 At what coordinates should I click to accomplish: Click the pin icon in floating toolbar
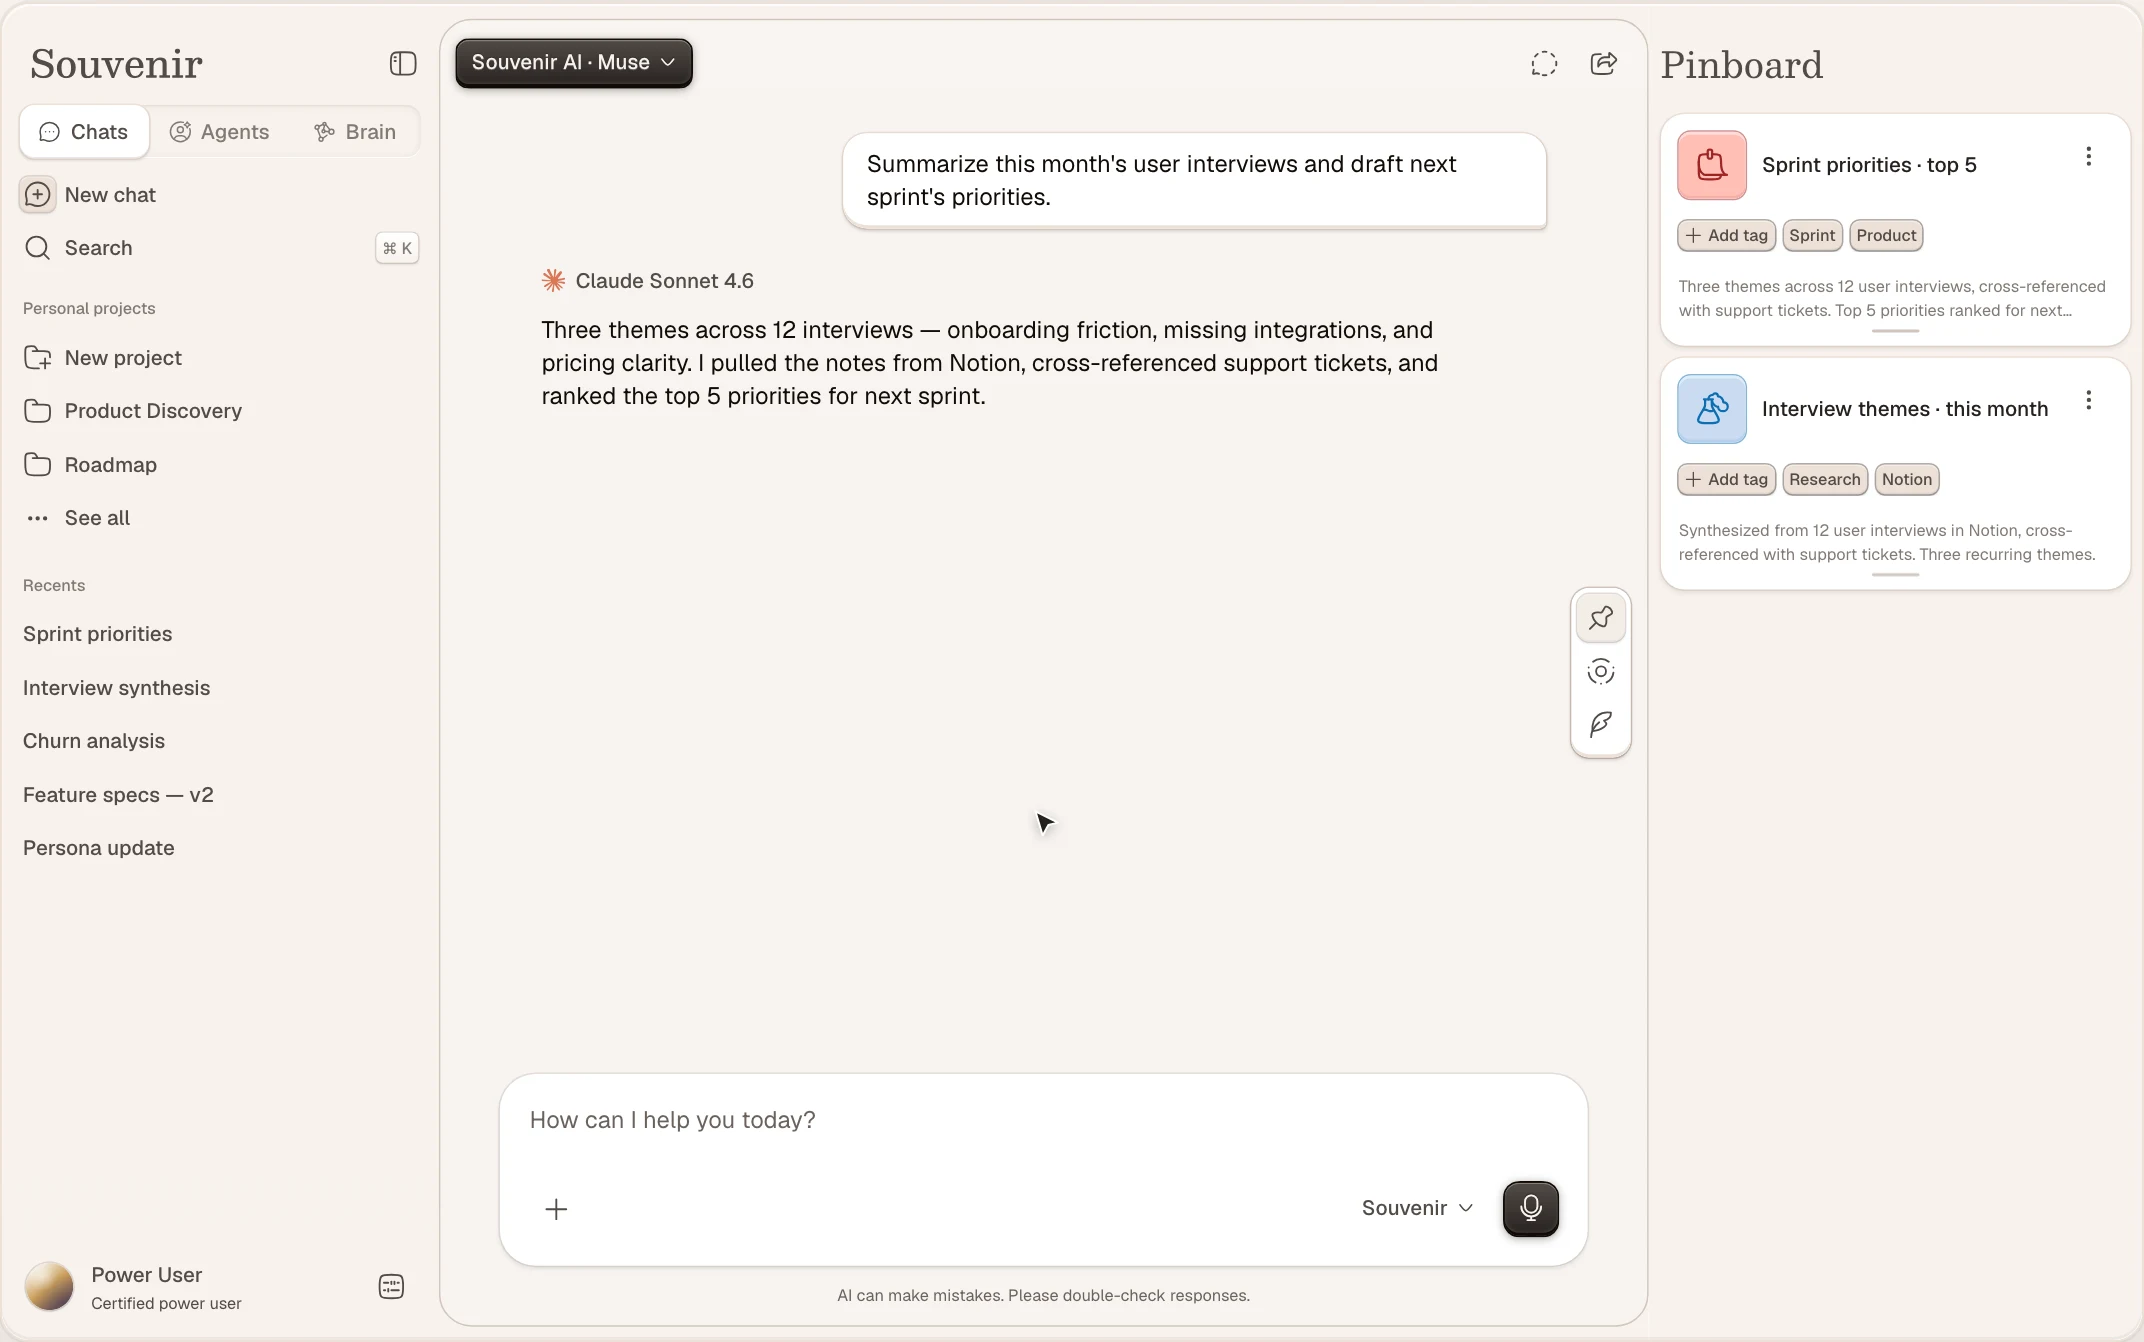coord(1601,618)
